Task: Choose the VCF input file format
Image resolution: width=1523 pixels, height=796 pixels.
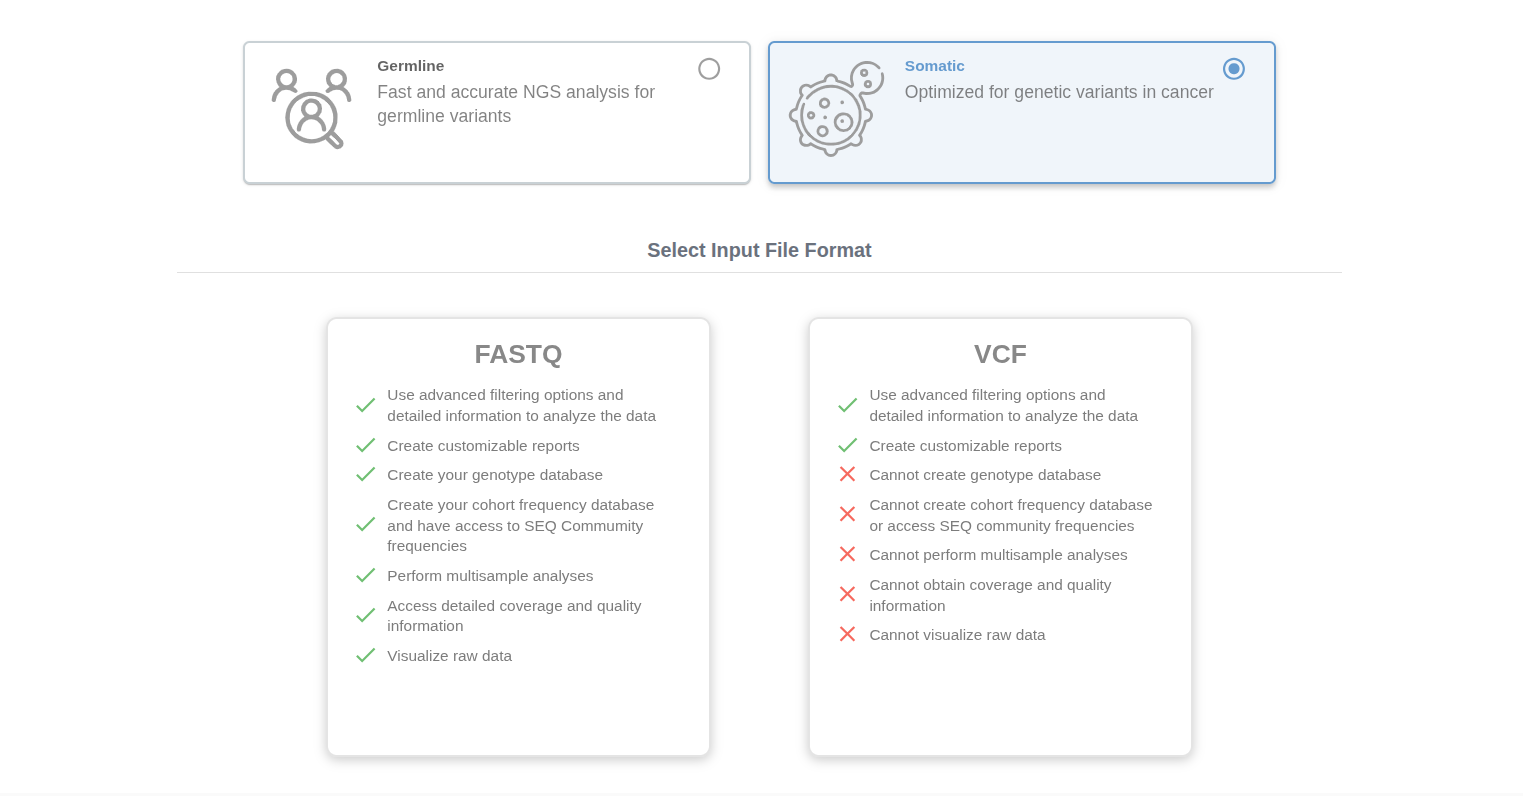Action: pyautogui.click(x=1000, y=536)
